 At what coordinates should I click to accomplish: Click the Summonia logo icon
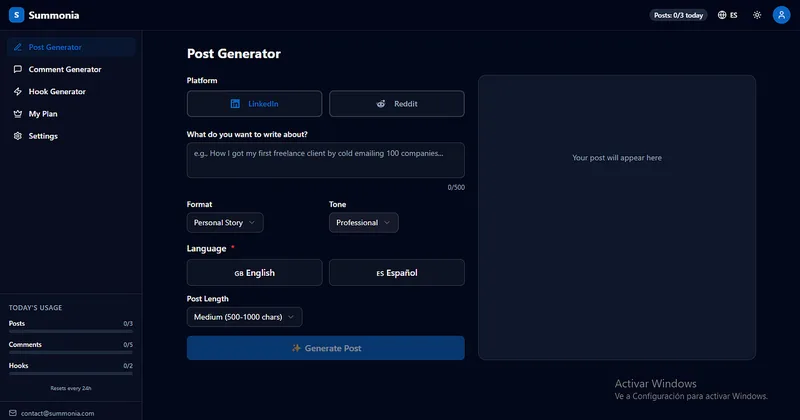coord(16,15)
